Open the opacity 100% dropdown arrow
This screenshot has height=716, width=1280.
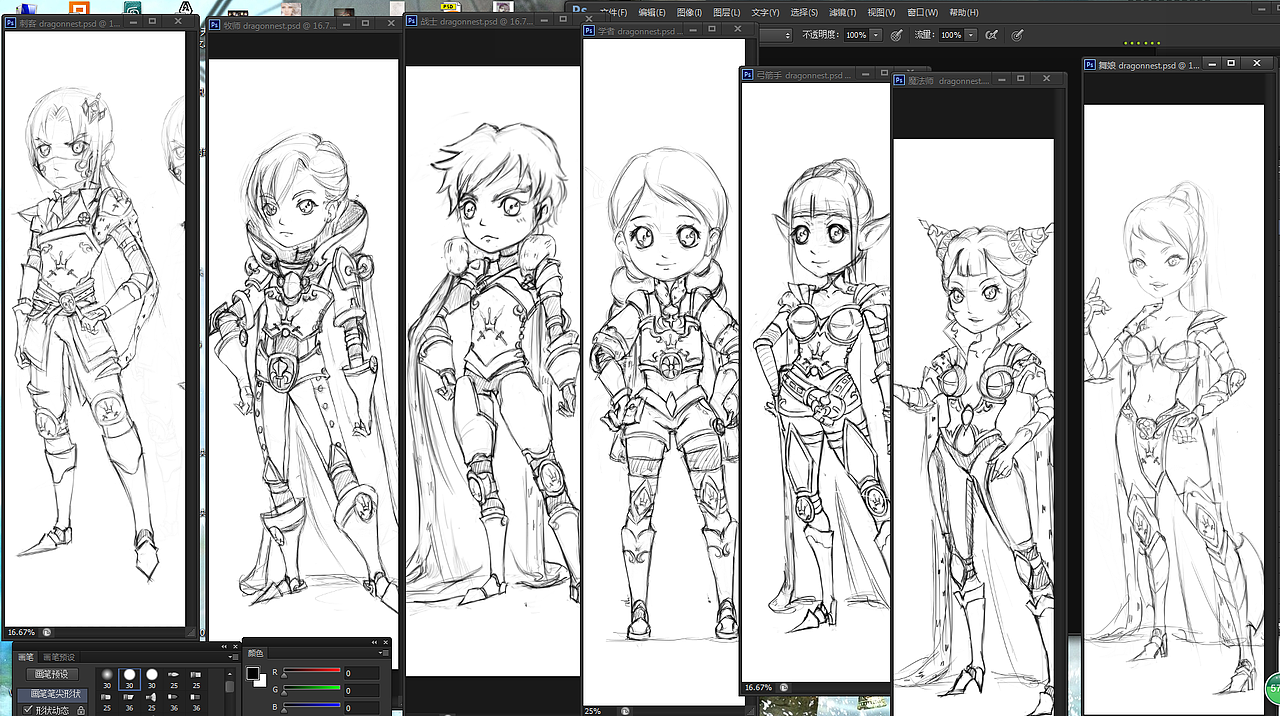[876, 35]
